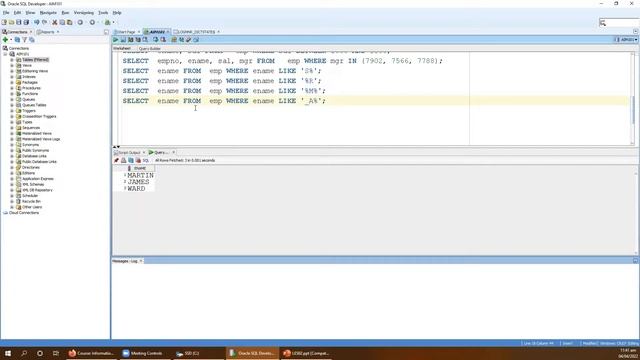Click the ENAME column header in the results
Viewport: 640px width, 360px height.
coord(140,168)
